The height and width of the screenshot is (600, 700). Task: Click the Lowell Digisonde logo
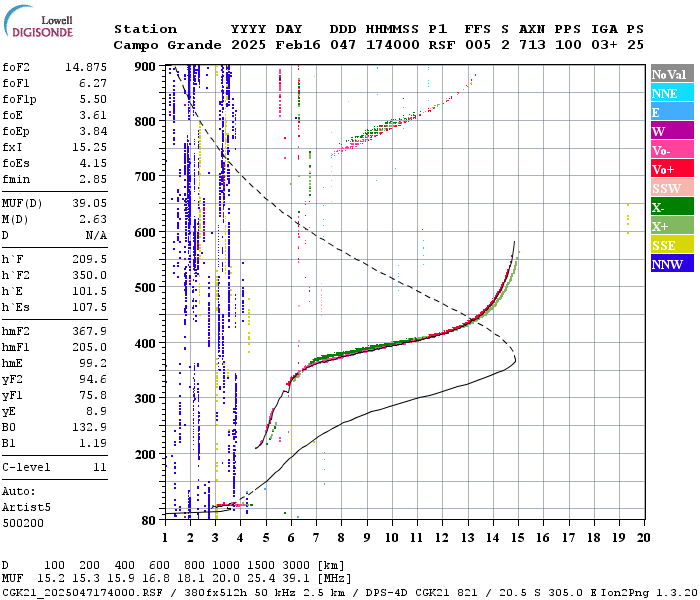point(38,21)
